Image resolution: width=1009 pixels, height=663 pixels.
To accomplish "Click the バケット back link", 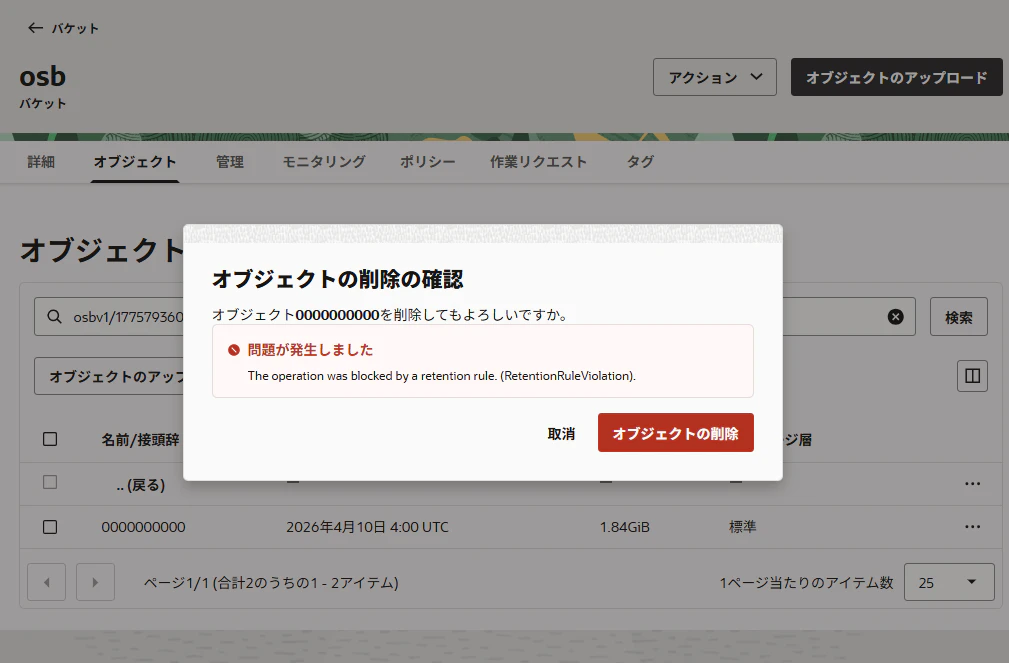I will [x=75, y=28].
